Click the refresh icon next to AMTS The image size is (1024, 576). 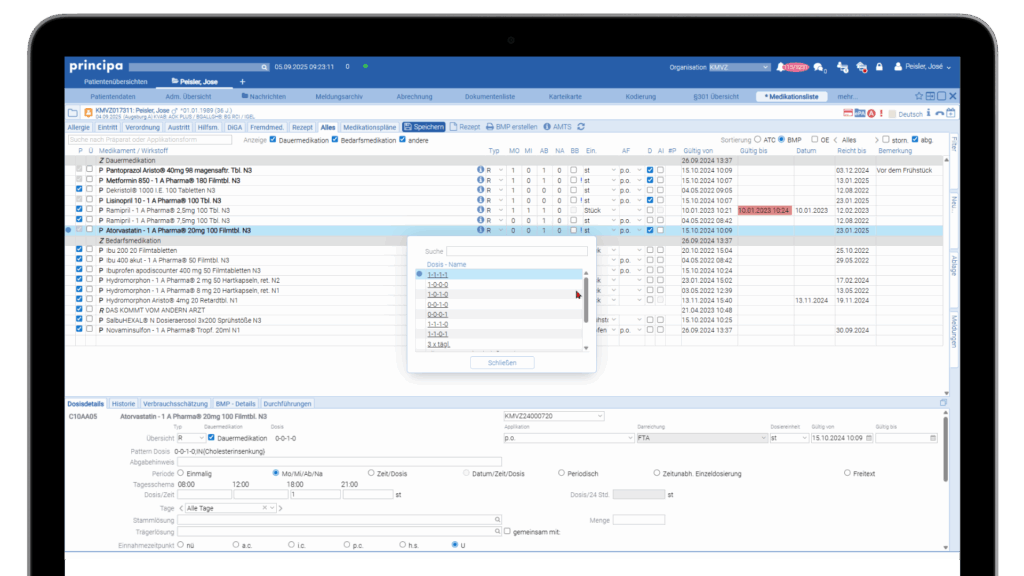[x=581, y=127]
